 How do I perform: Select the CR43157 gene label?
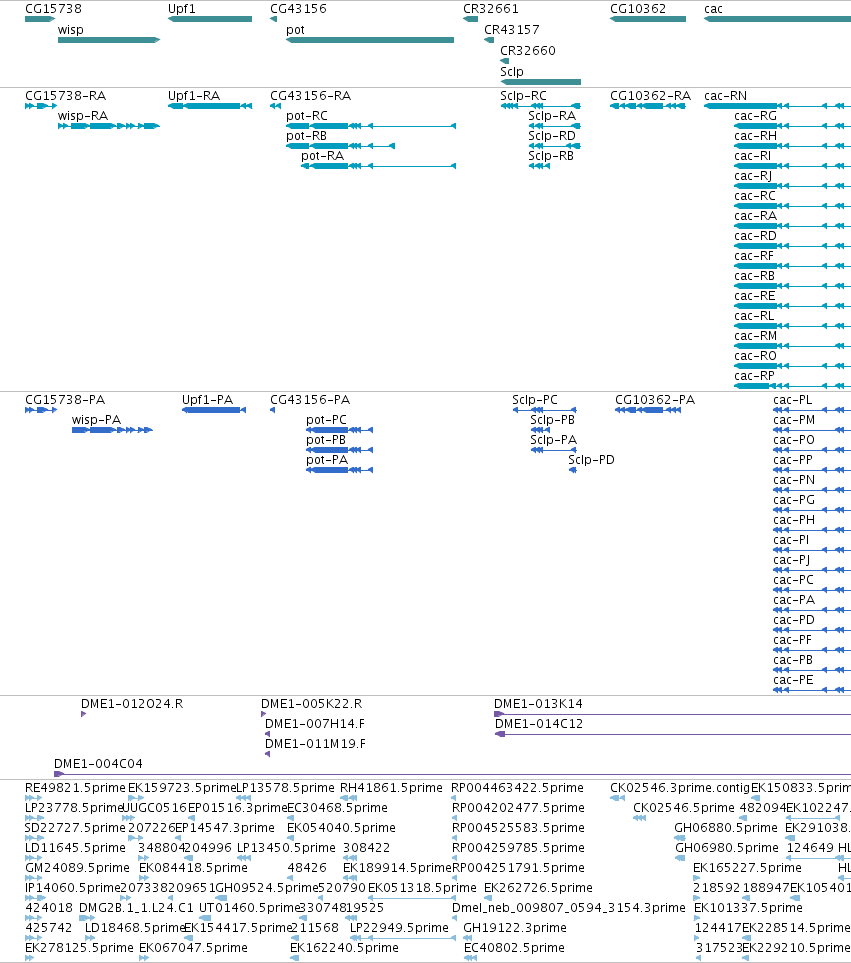[511, 29]
